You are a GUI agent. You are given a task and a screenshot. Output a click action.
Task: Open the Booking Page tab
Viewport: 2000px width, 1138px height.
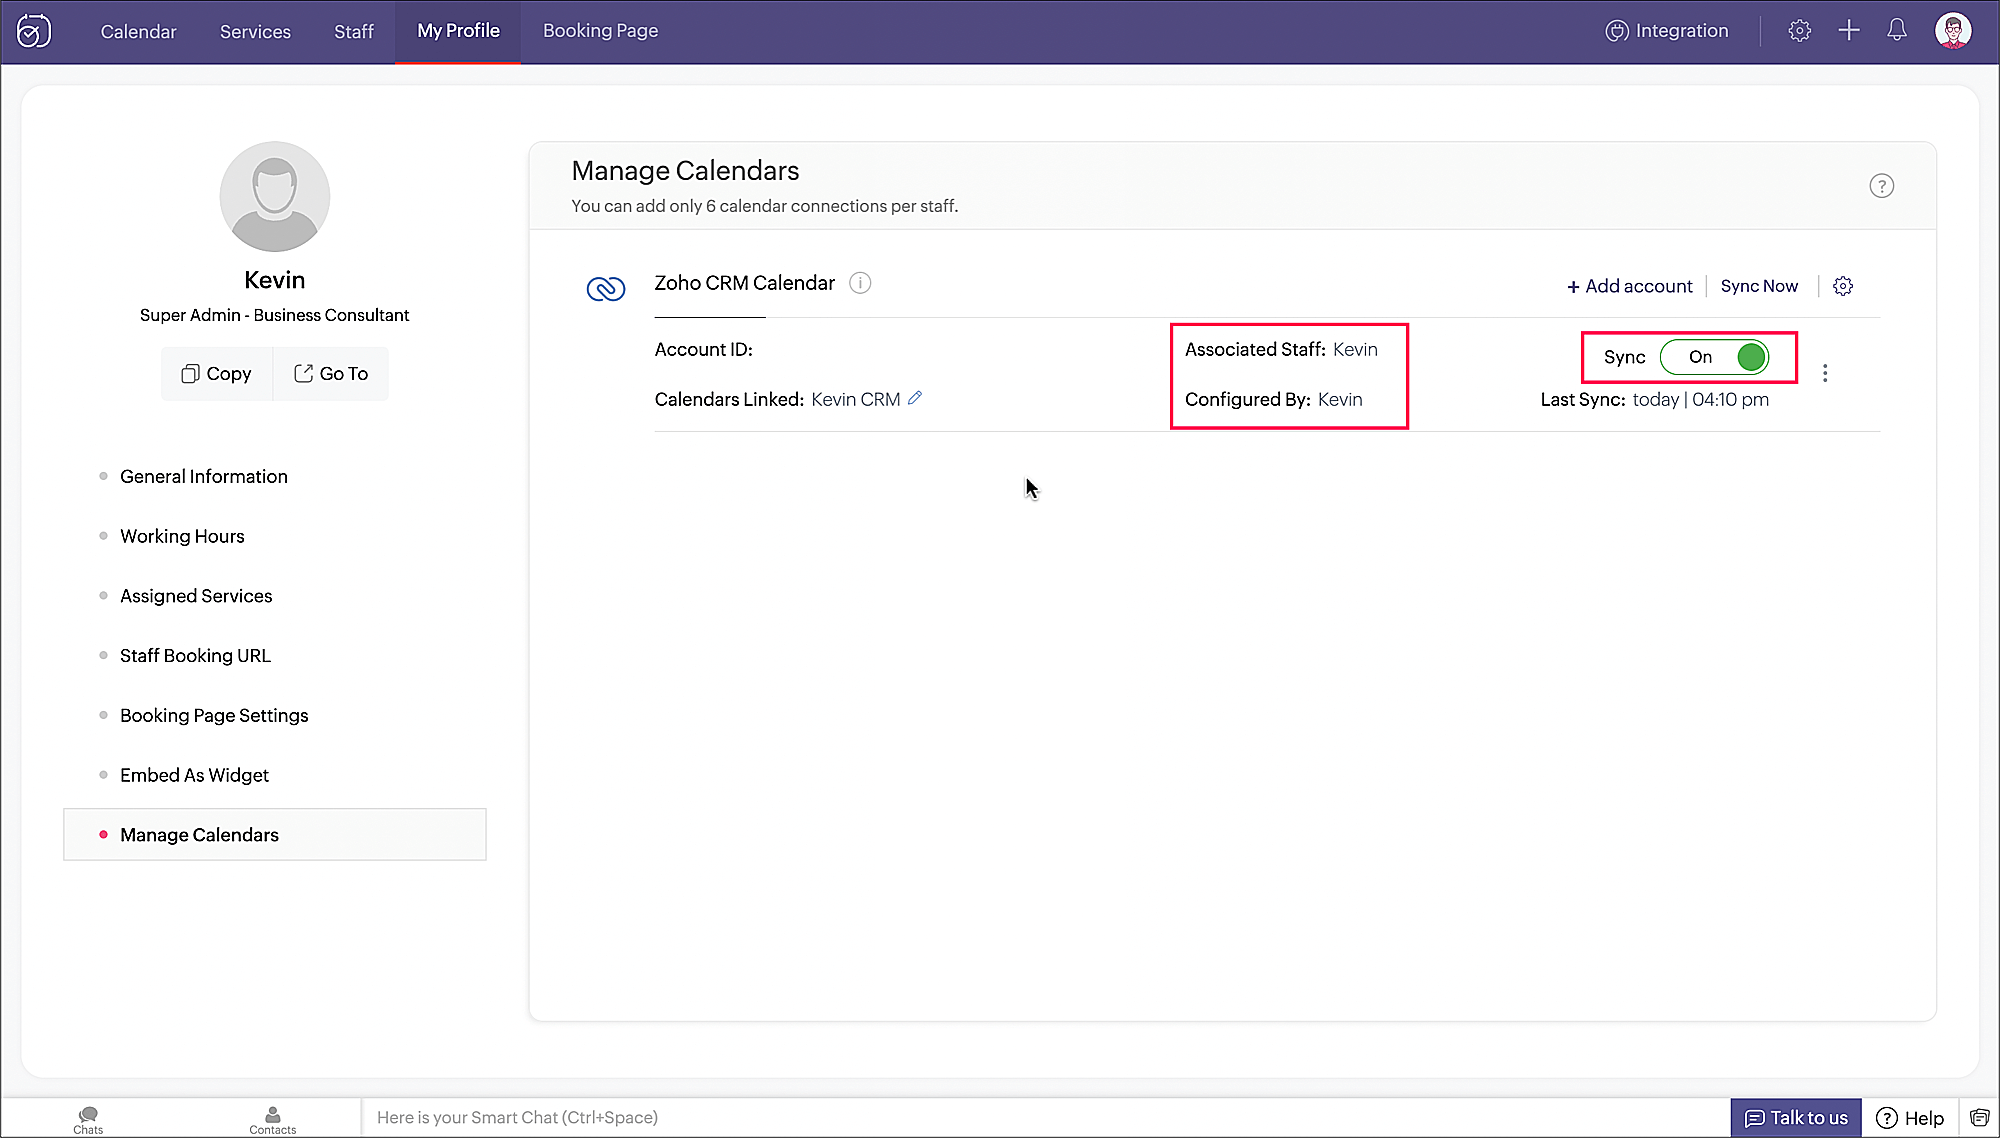point(600,31)
